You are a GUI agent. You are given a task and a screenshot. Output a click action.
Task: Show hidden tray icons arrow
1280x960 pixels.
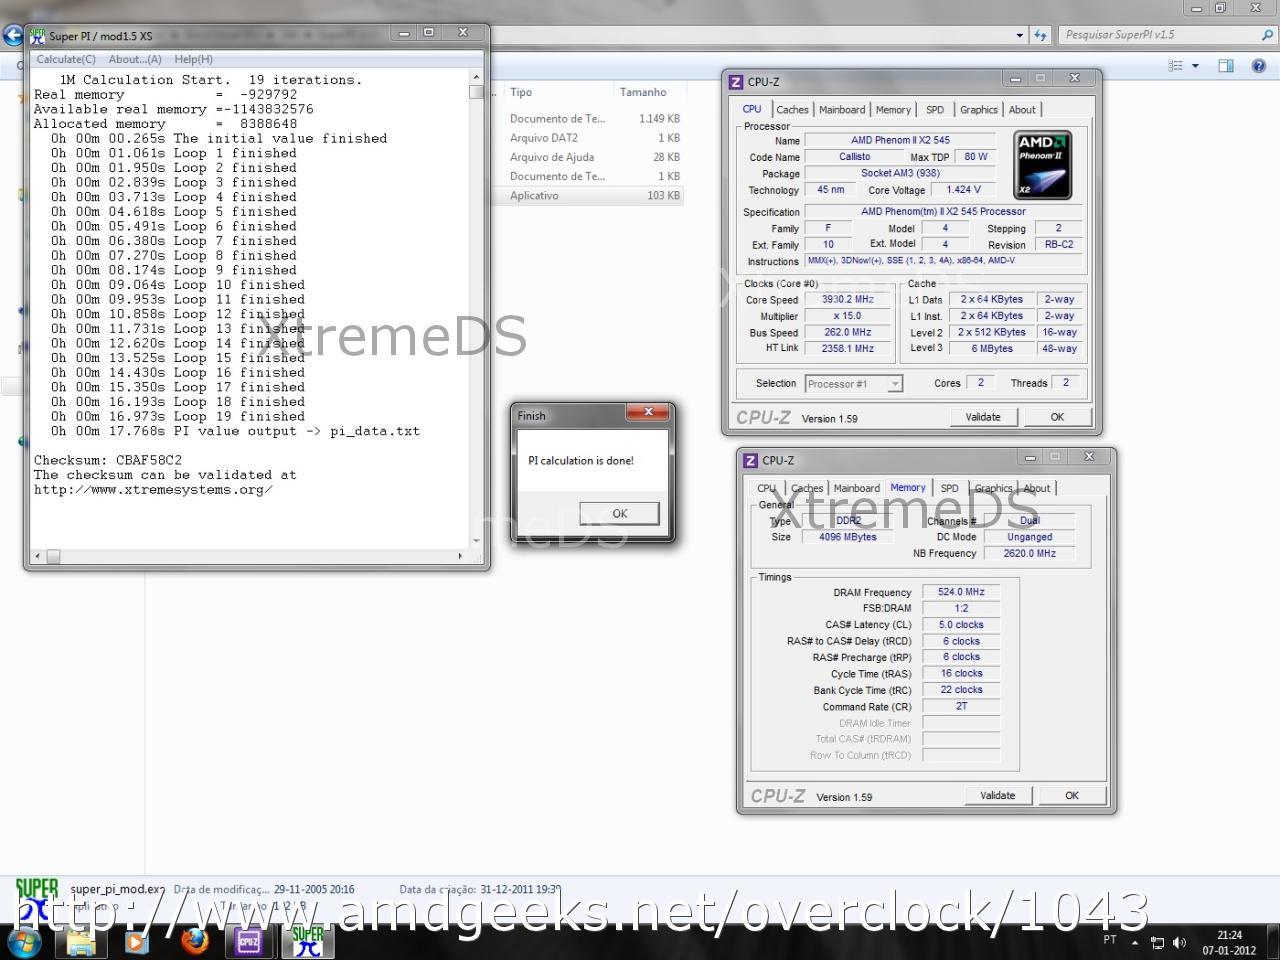click(x=1134, y=942)
